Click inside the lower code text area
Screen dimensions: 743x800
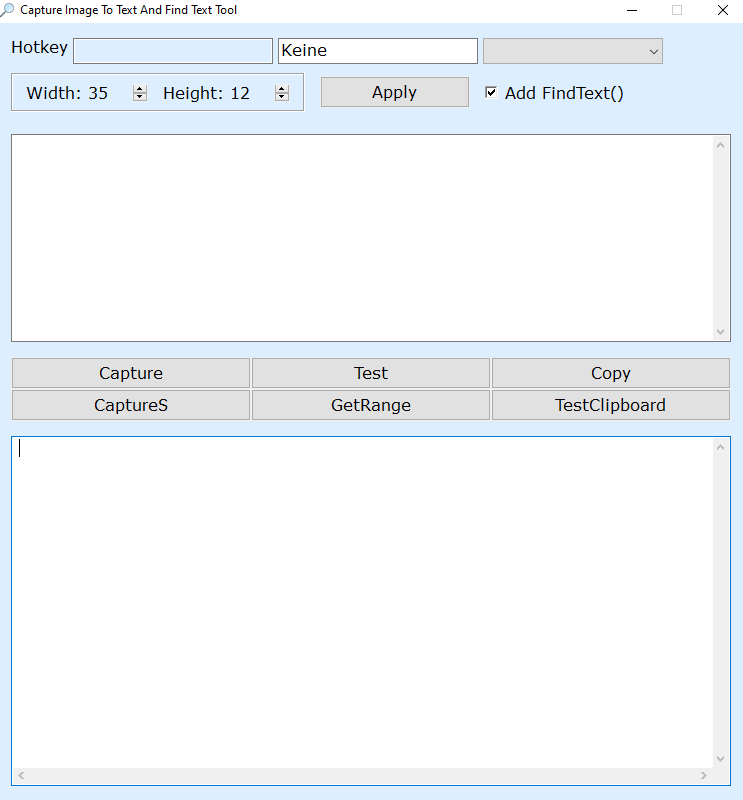coord(362,602)
